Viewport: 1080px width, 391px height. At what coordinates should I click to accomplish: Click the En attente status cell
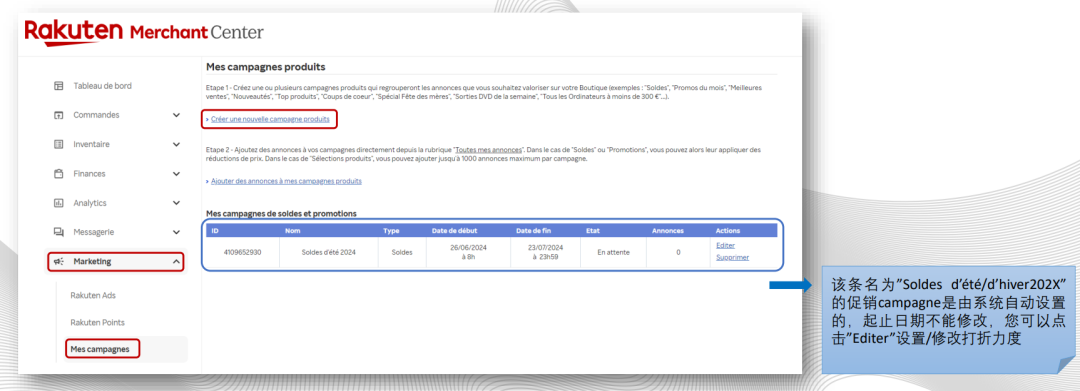(614, 252)
